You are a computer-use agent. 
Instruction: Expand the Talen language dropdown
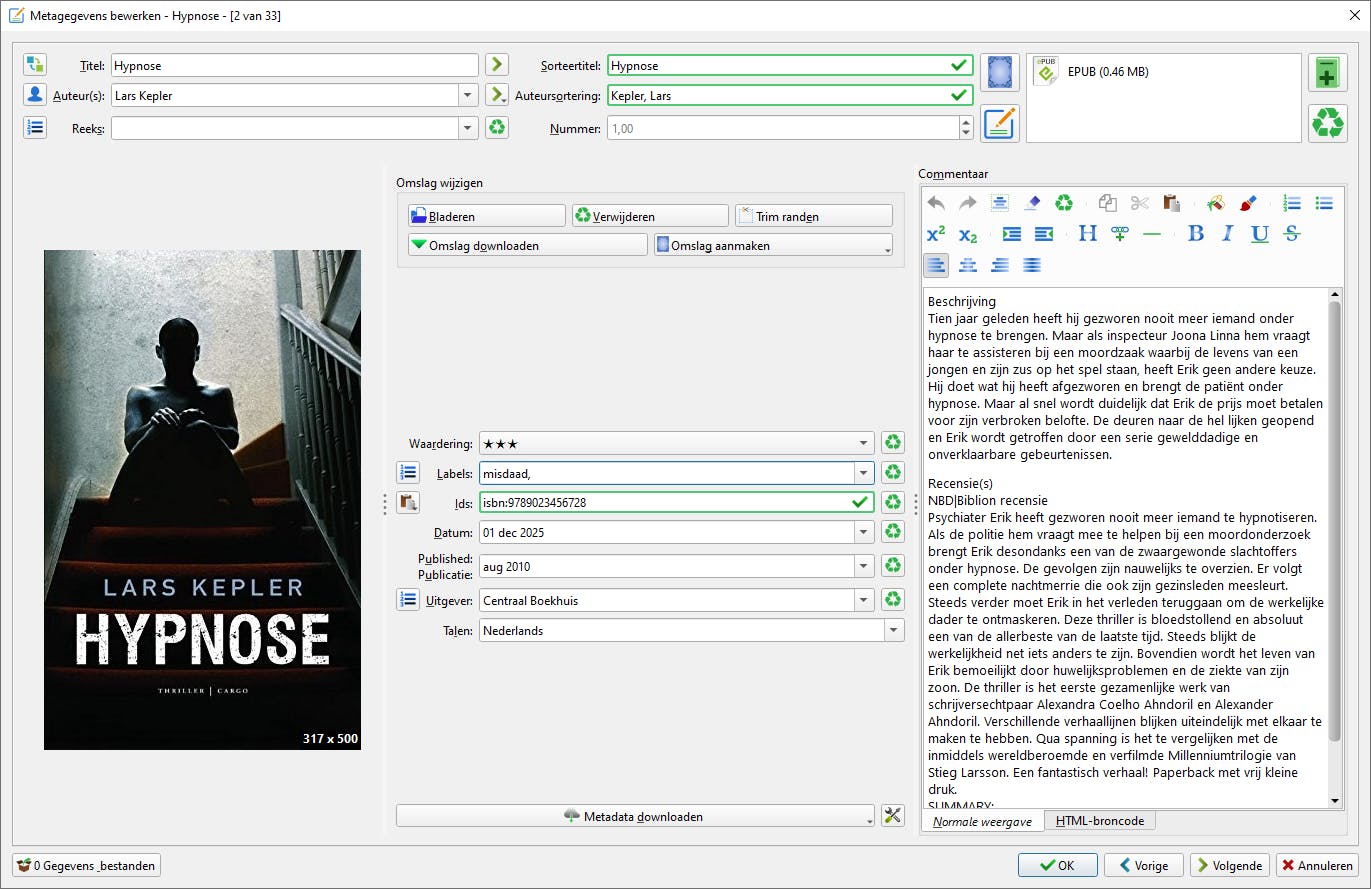(893, 630)
